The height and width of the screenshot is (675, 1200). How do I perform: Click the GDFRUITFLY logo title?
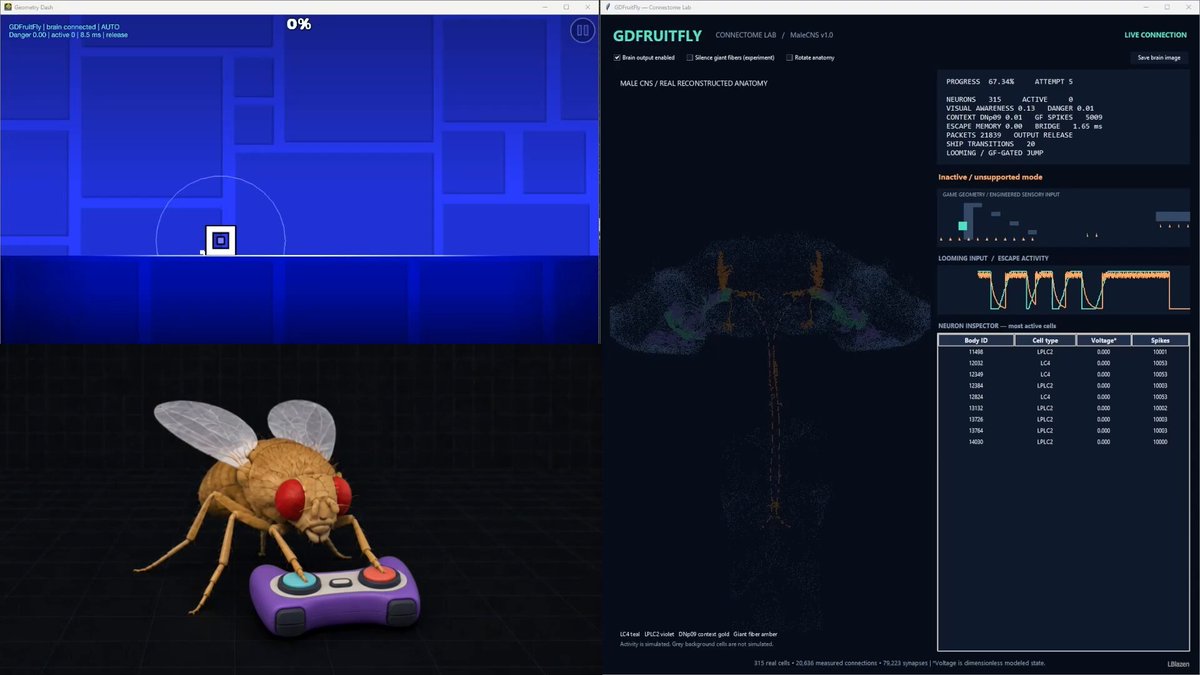657,35
